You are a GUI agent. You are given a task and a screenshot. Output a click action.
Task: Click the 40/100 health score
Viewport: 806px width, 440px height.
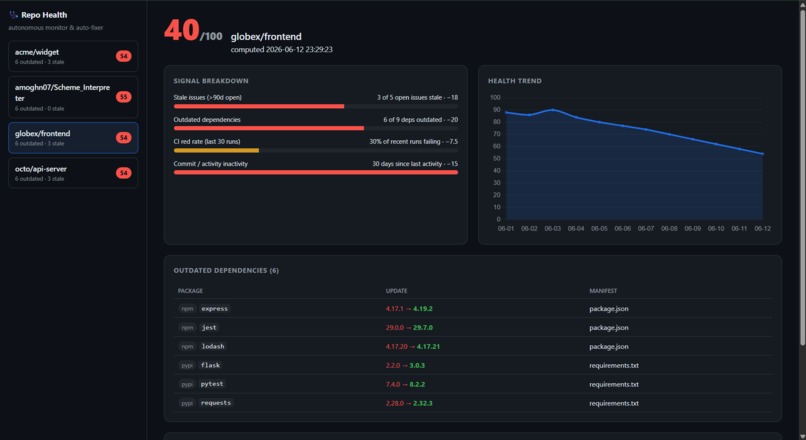[193, 31]
